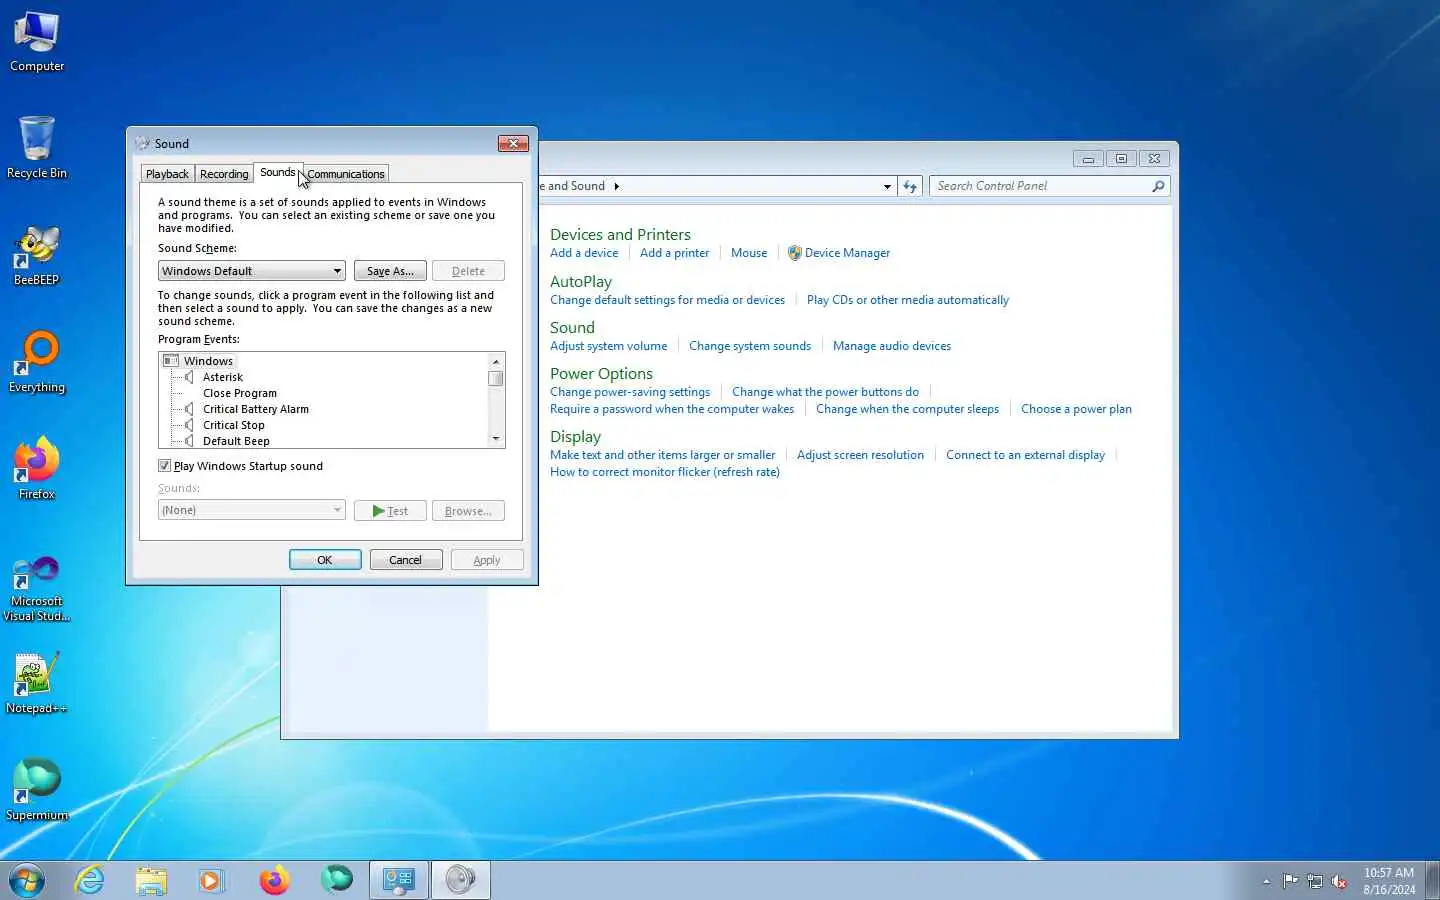The image size is (1440, 900).
Task: Switch to Sound dialog taskbar button
Action: click(x=461, y=880)
